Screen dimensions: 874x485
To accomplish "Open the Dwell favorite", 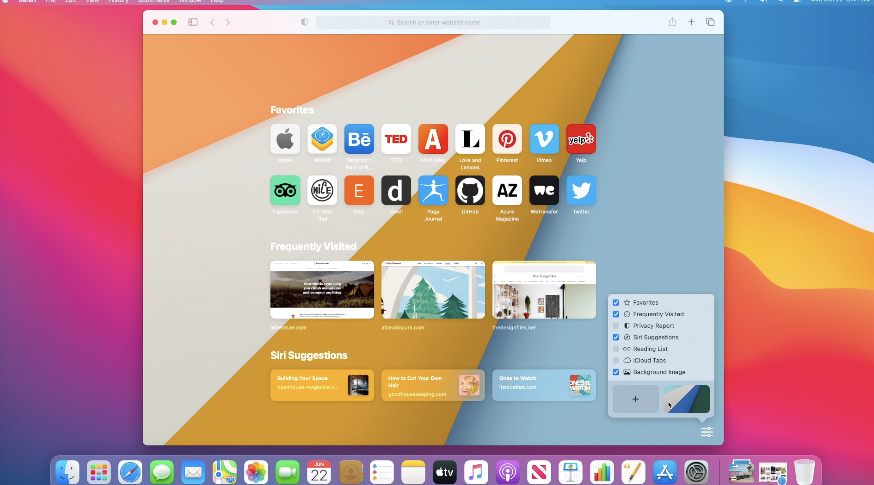I will click(396, 191).
